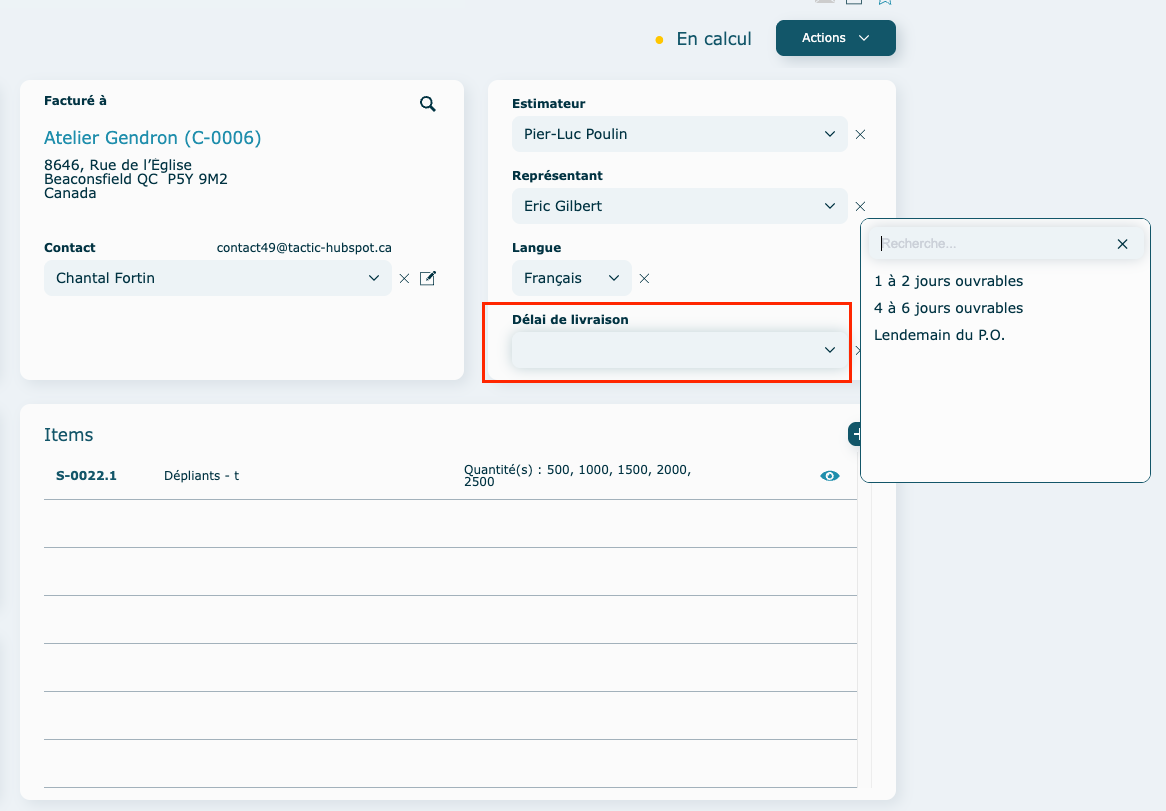Image resolution: width=1166 pixels, height=811 pixels.
Task: Remove the Représentant Eric Gilbert value
Action: click(x=860, y=206)
